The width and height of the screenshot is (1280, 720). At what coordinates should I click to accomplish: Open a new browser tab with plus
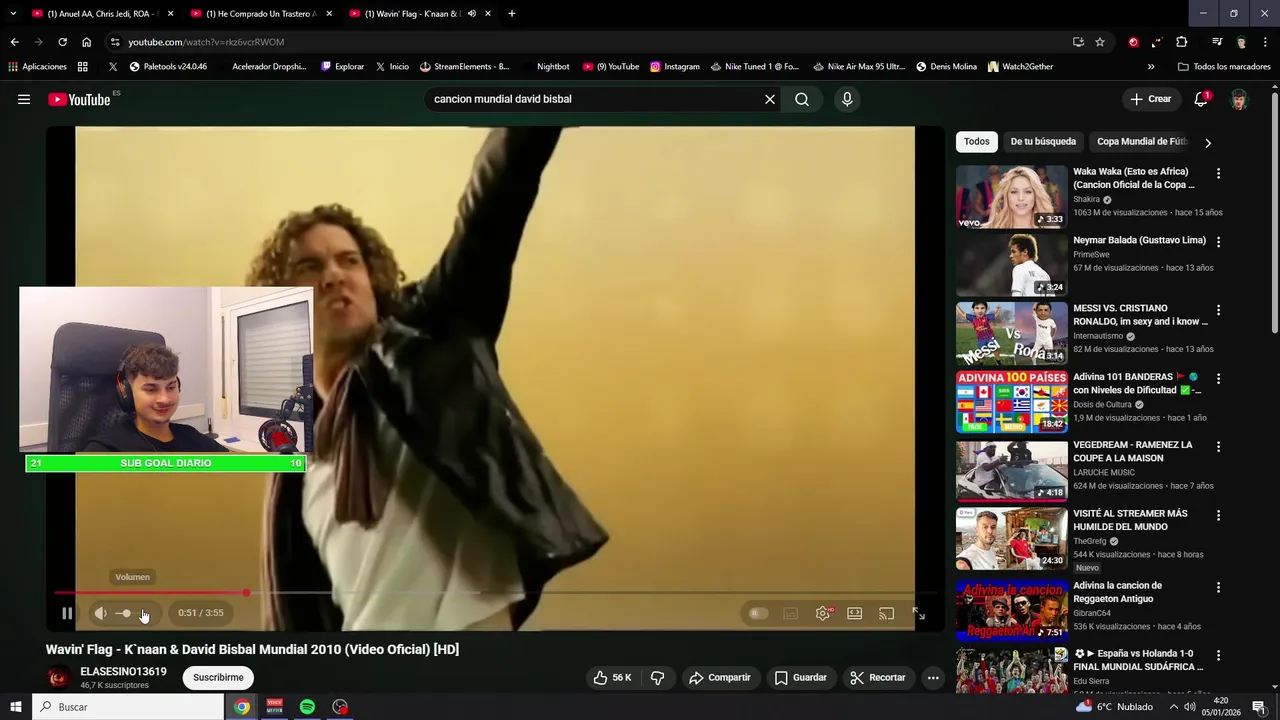512,14
